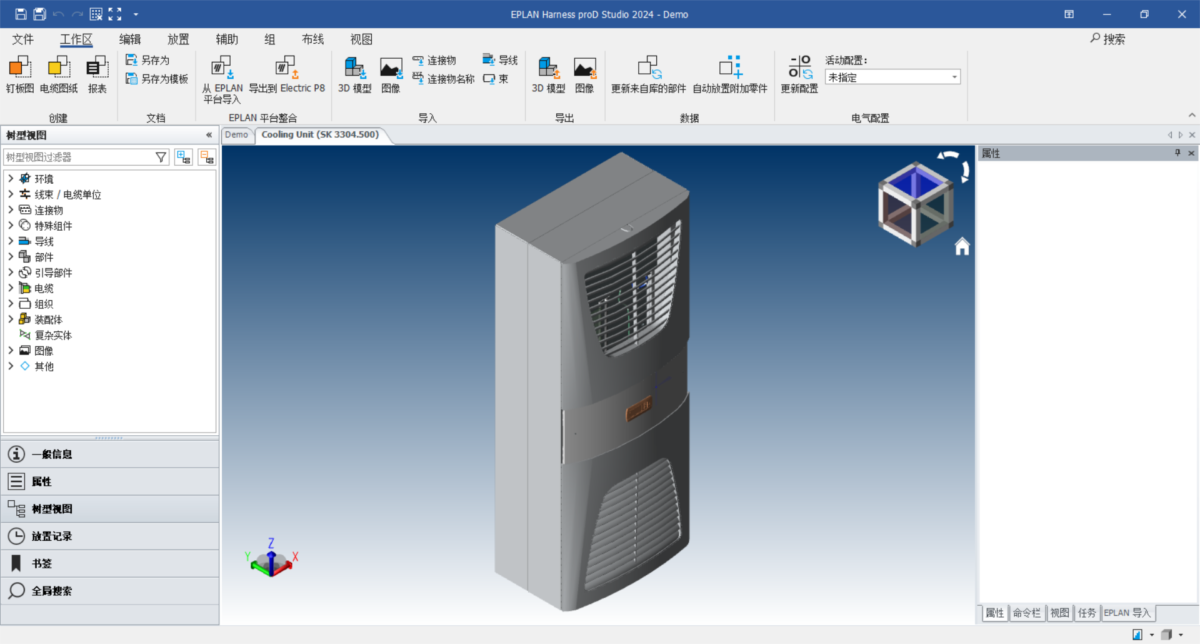Select the 组织 tree item
Image resolution: width=1200 pixels, height=644 pixels.
[x=44, y=304]
